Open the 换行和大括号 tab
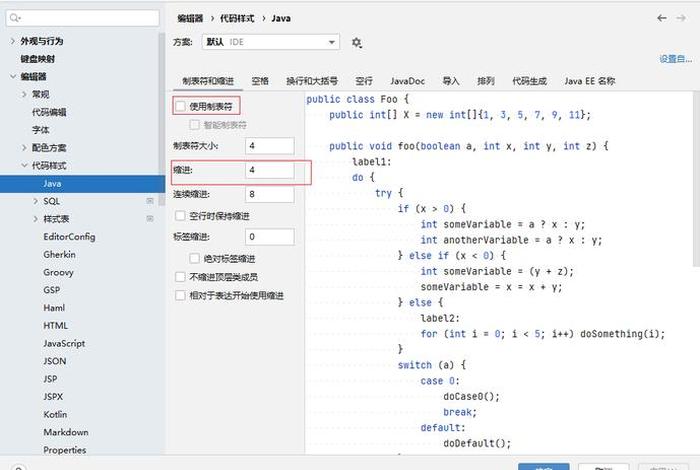Viewport: 700px width, 470px height. pyautogui.click(x=312, y=81)
